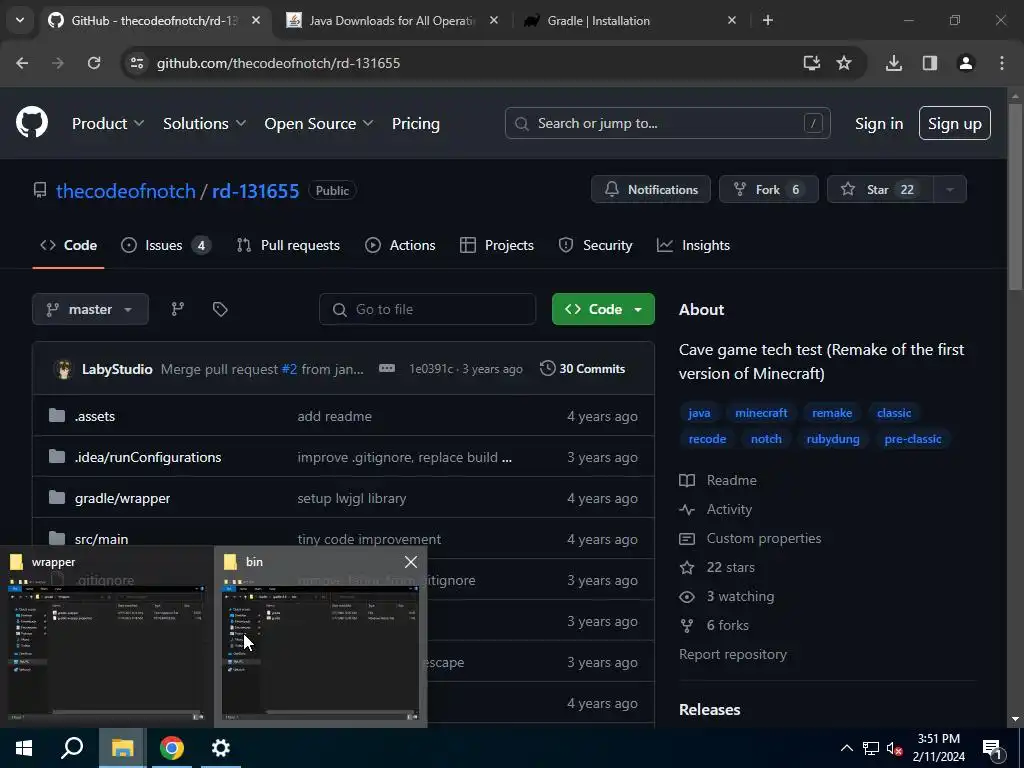The width and height of the screenshot is (1024, 768).
Task: Open Windows Start menu
Action: pos(24,748)
